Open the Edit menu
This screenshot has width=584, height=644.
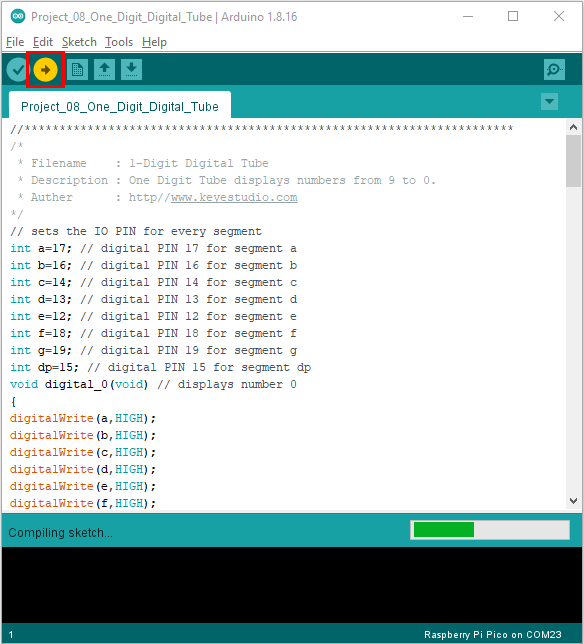pyautogui.click(x=43, y=42)
